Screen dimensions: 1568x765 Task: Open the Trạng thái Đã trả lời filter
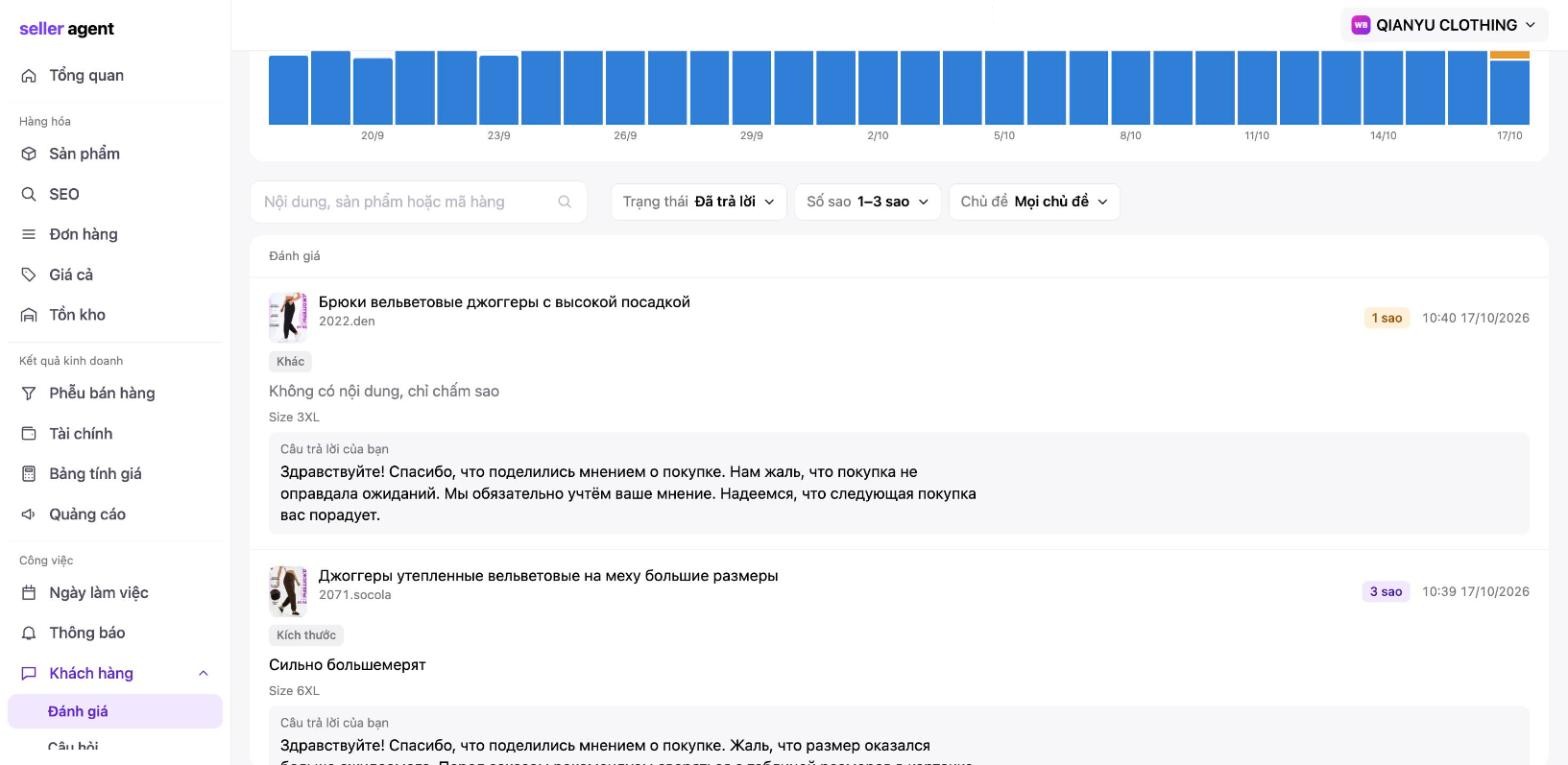[699, 202]
